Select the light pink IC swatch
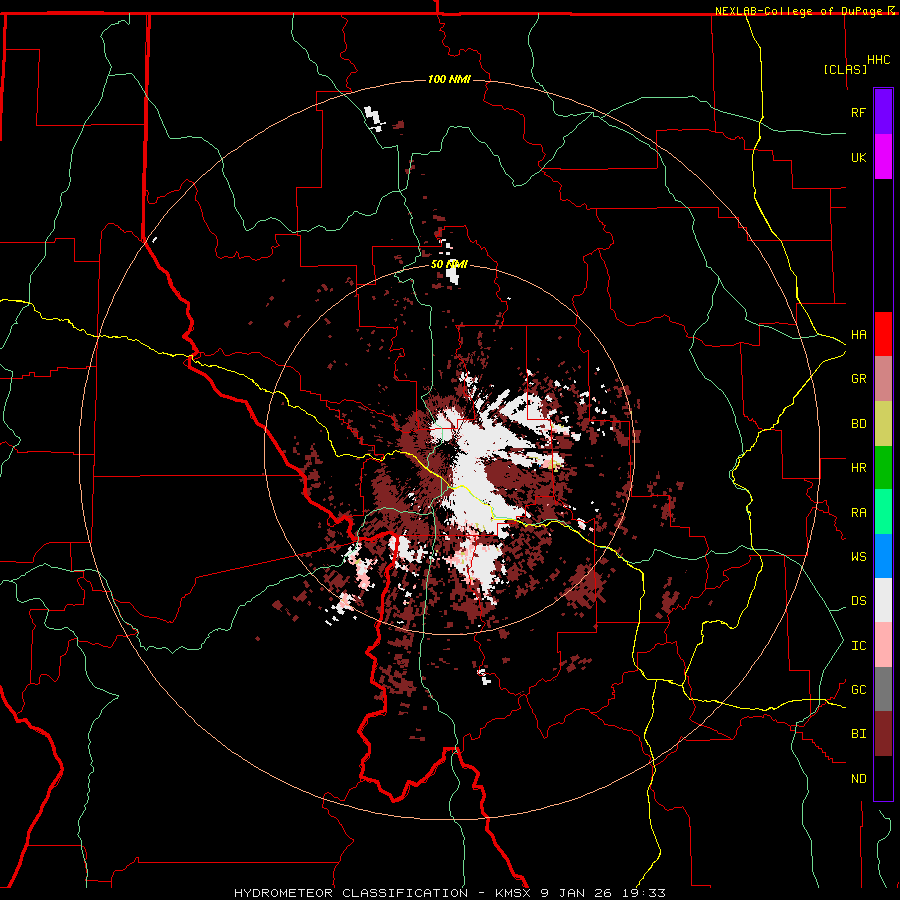This screenshot has height=900, width=900. (883, 645)
